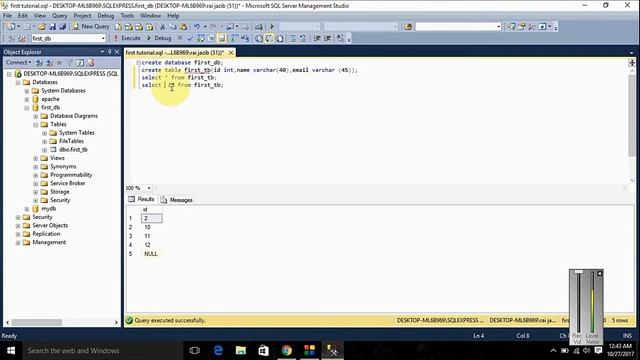The width and height of the screenshot is (640, 360).
Task: Expand the Database Diagrams folder
Action: pyautogui.click(x=36, y=116)
